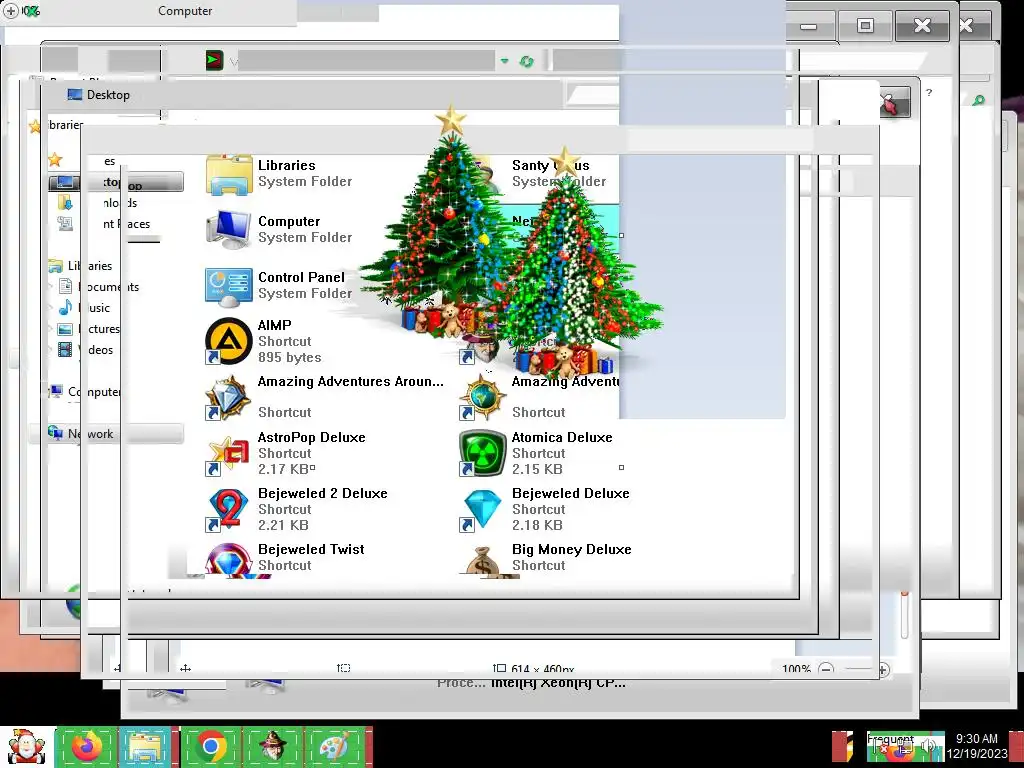Viewport: 1024px width, 768px height.
Task: Click the green arrow address bar icon
Action: [214, 61]
